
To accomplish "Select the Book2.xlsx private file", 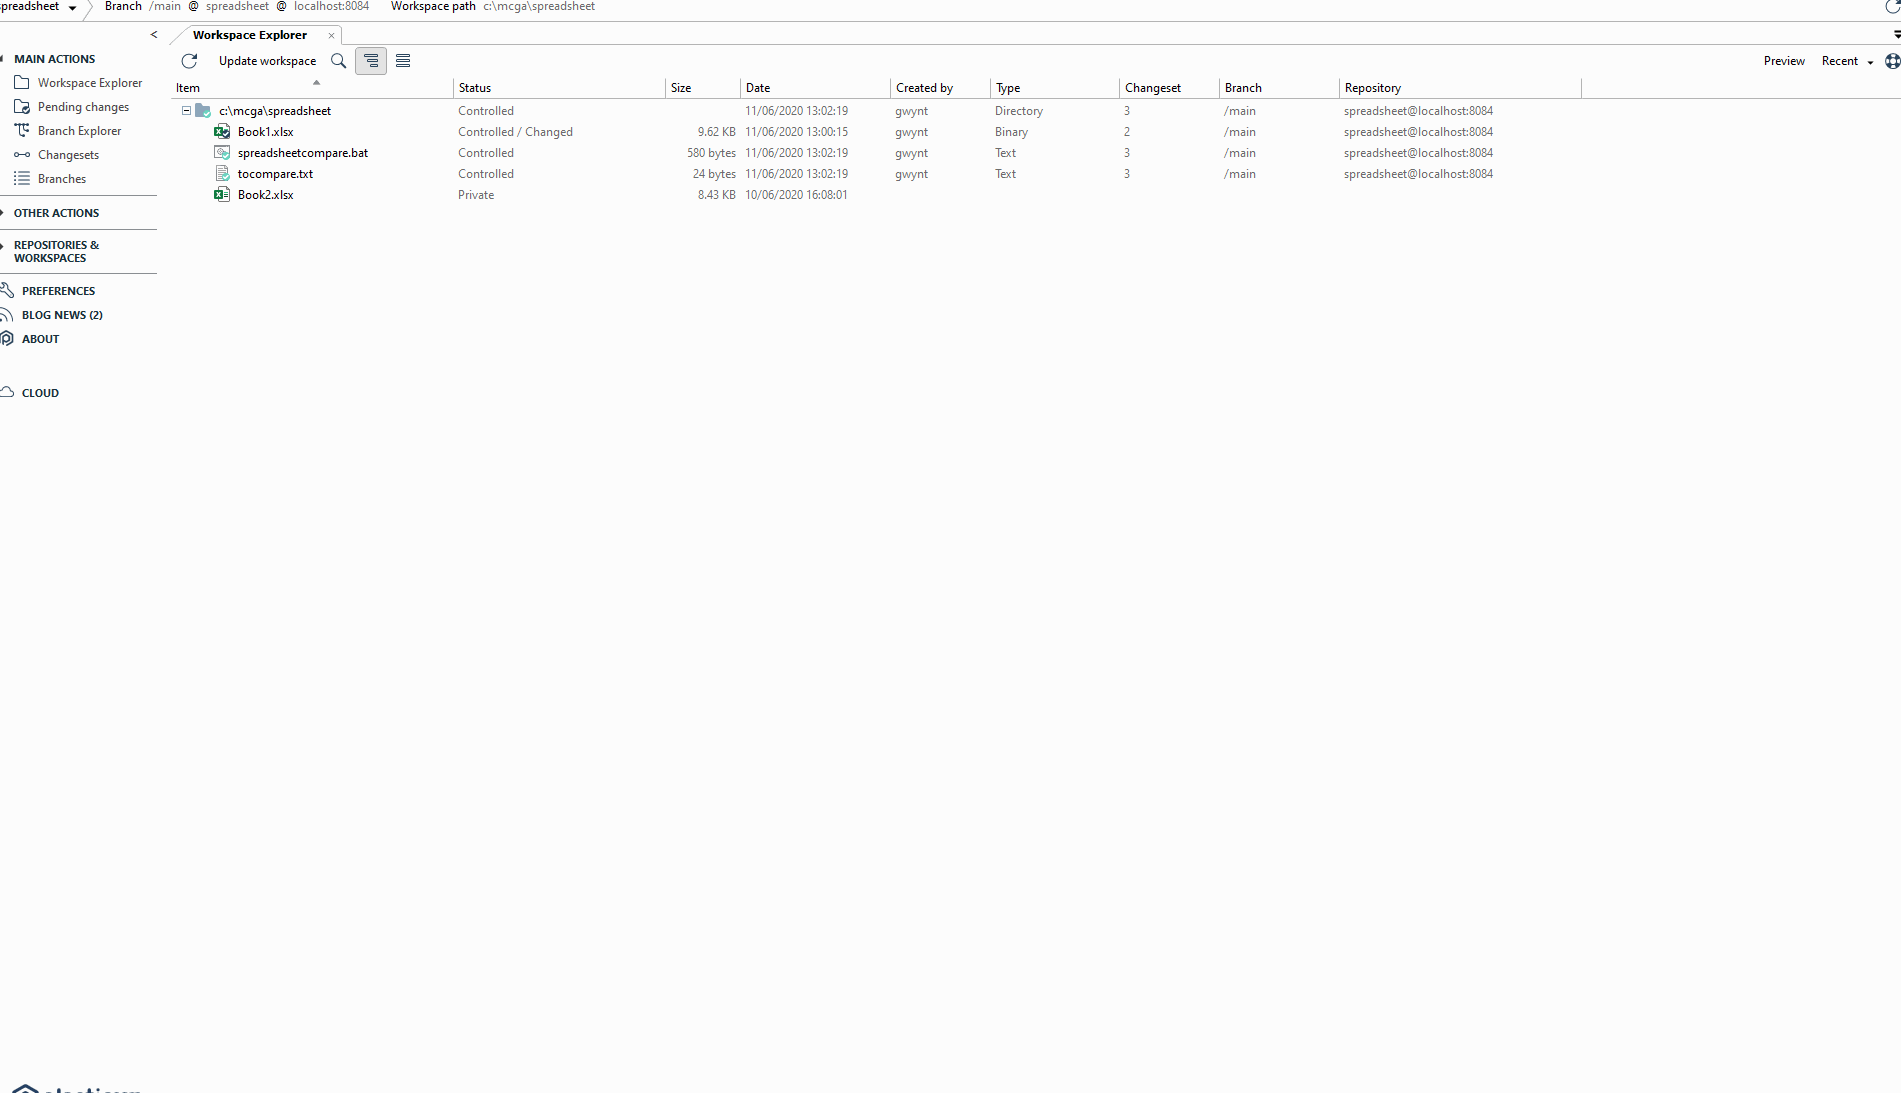I will pos(265,195).
